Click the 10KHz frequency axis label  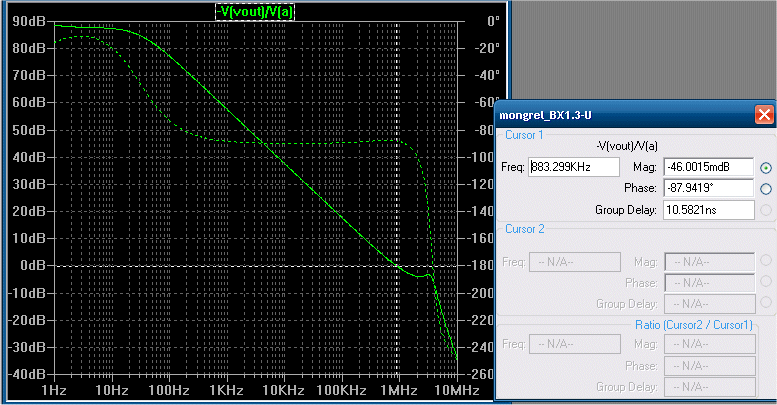pos(283,391)
